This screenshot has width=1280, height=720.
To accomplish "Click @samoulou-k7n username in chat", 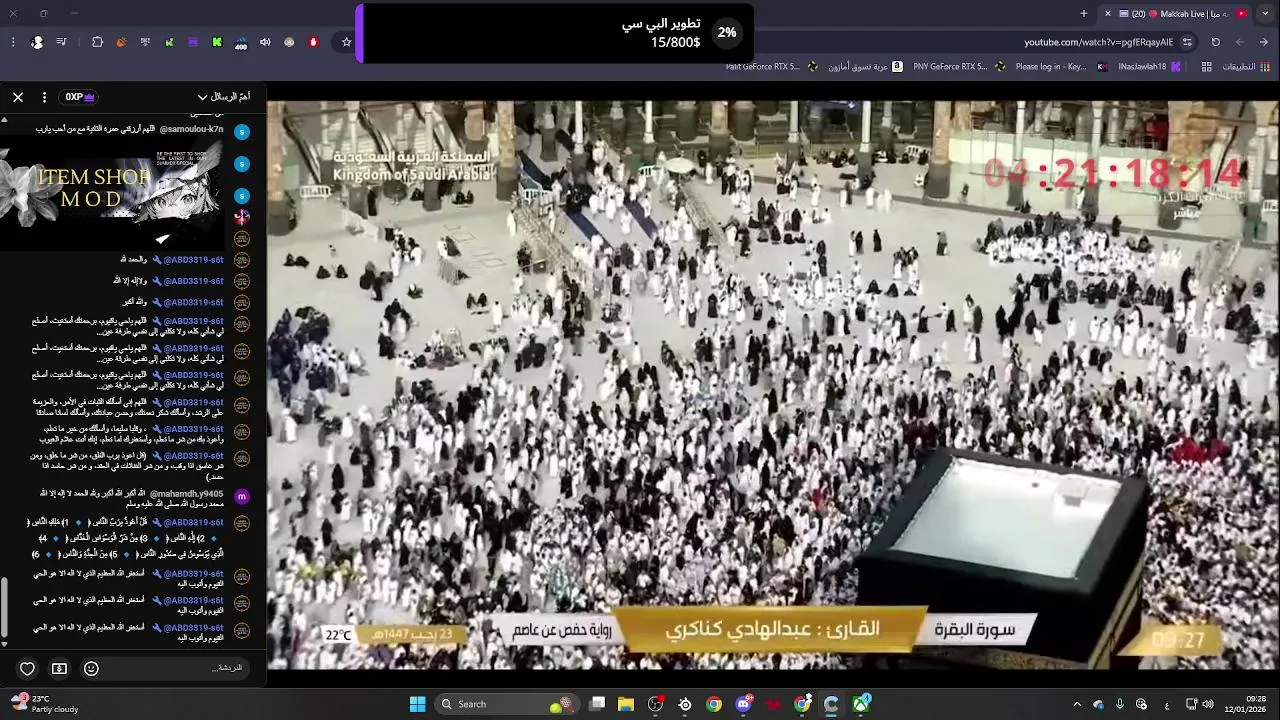I will (192, 129).
